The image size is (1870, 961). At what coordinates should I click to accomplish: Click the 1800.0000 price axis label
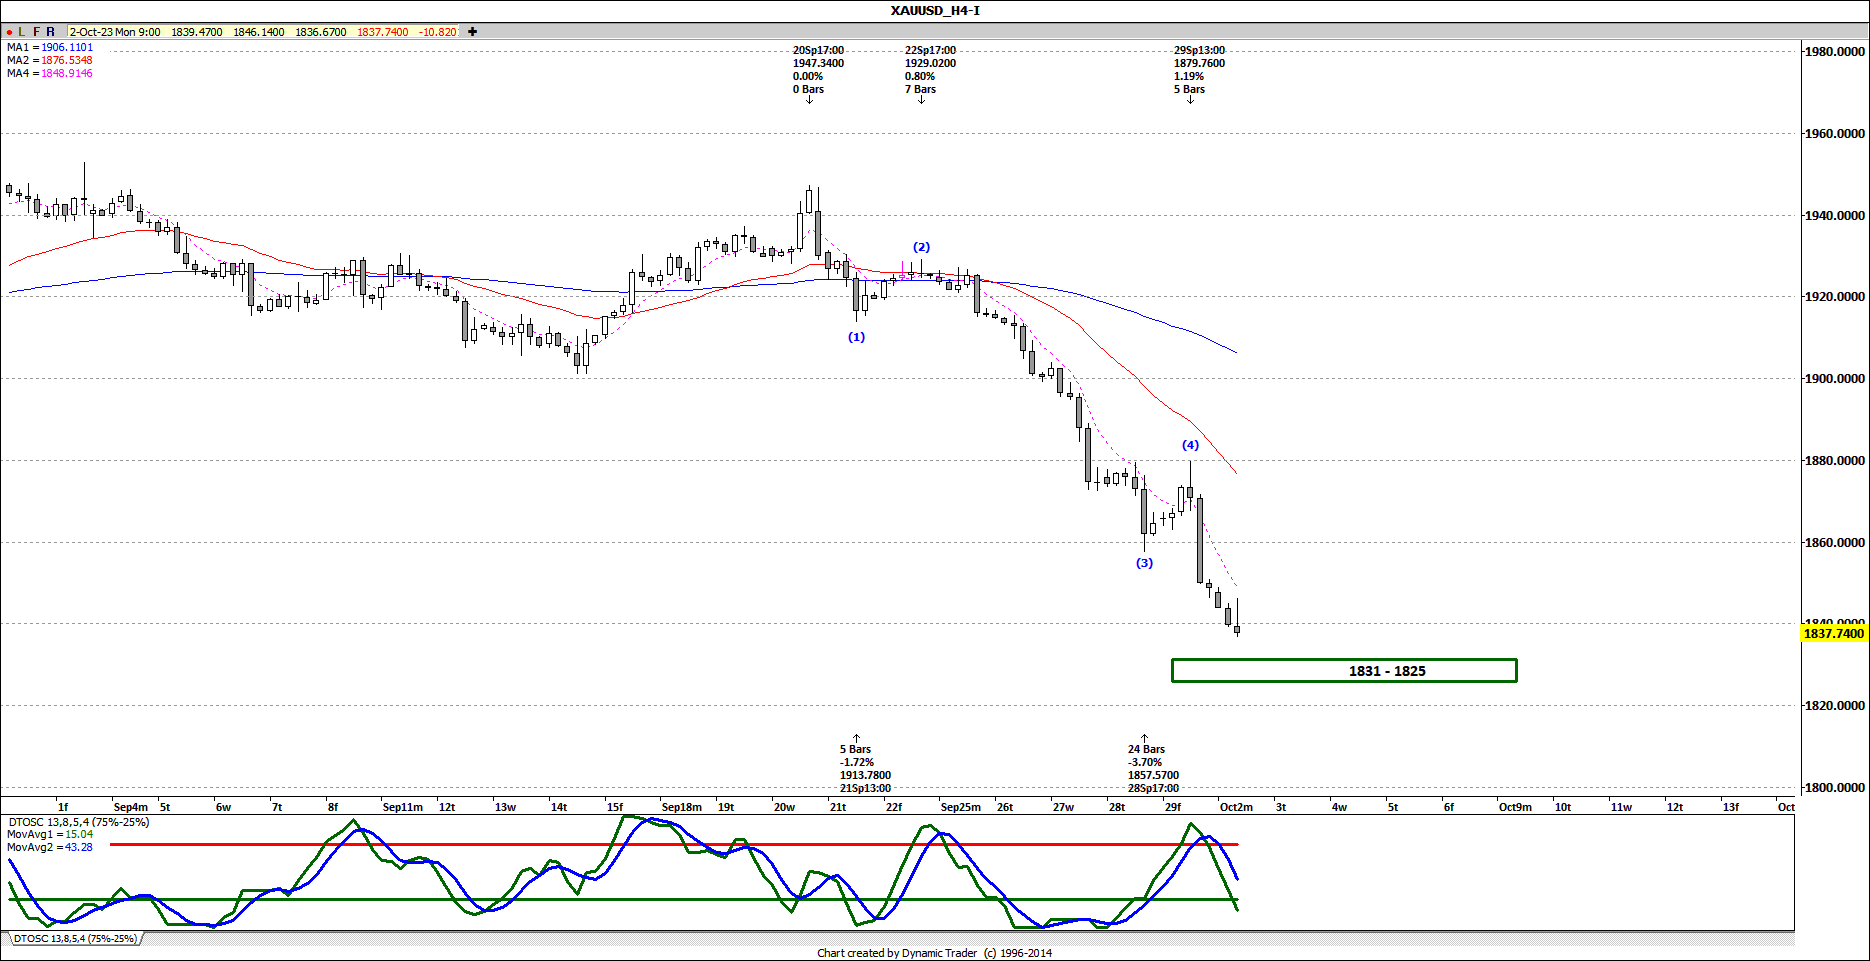coord(1834,788)
